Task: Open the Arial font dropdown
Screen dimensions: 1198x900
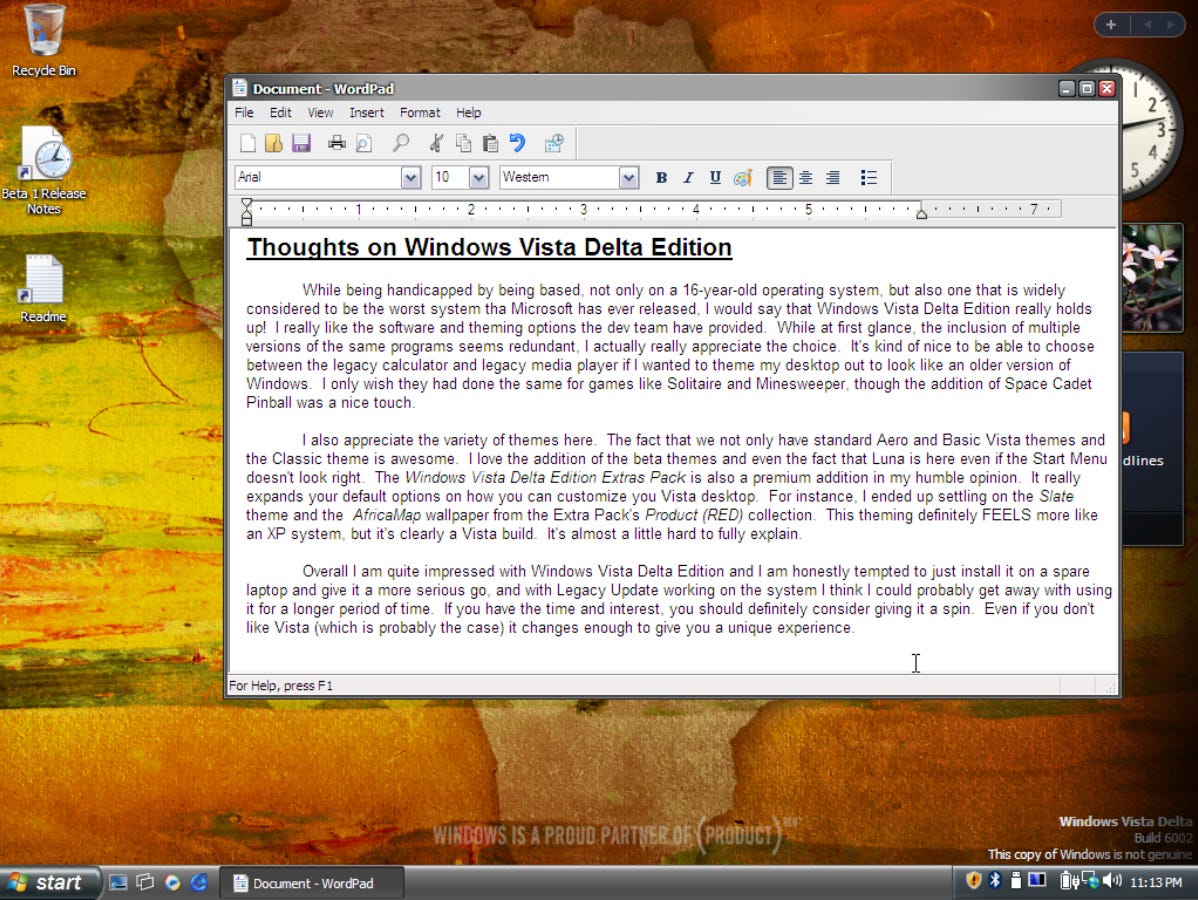Action: (410, 177)
